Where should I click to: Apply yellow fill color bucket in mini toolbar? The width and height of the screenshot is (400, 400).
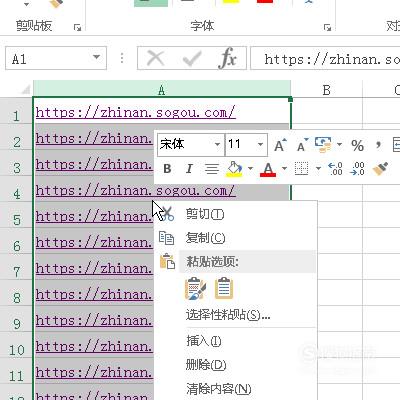[235, 169]
